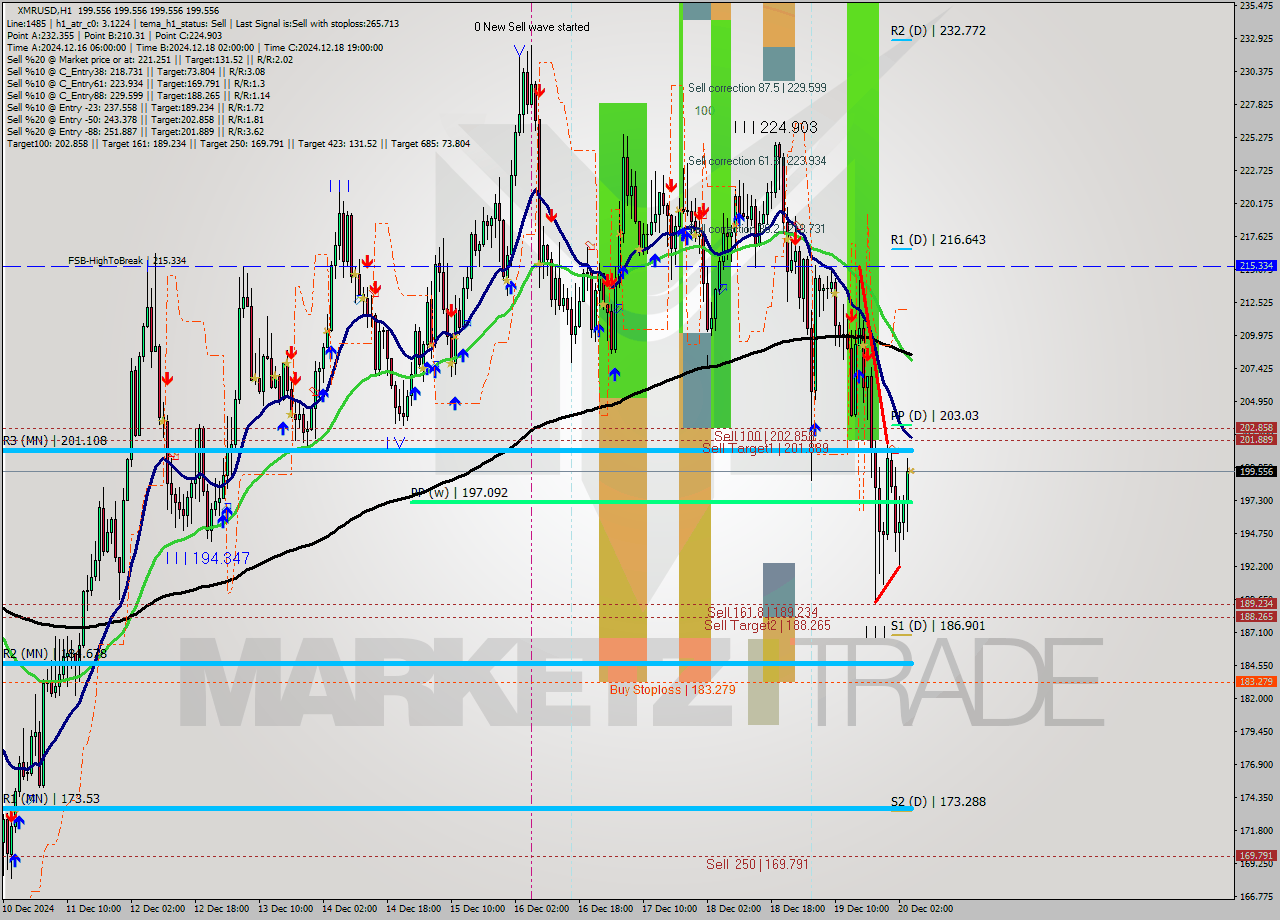Click the 14 Dec 18:00 time axis label
The image size is (1280, 920).
(413, 909)
